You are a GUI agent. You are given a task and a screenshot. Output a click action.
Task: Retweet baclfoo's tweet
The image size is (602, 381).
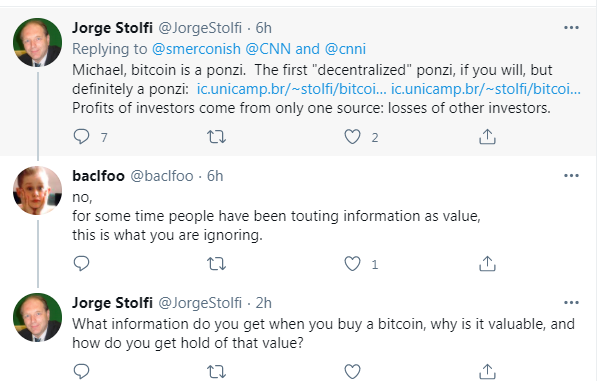point(217,264)
